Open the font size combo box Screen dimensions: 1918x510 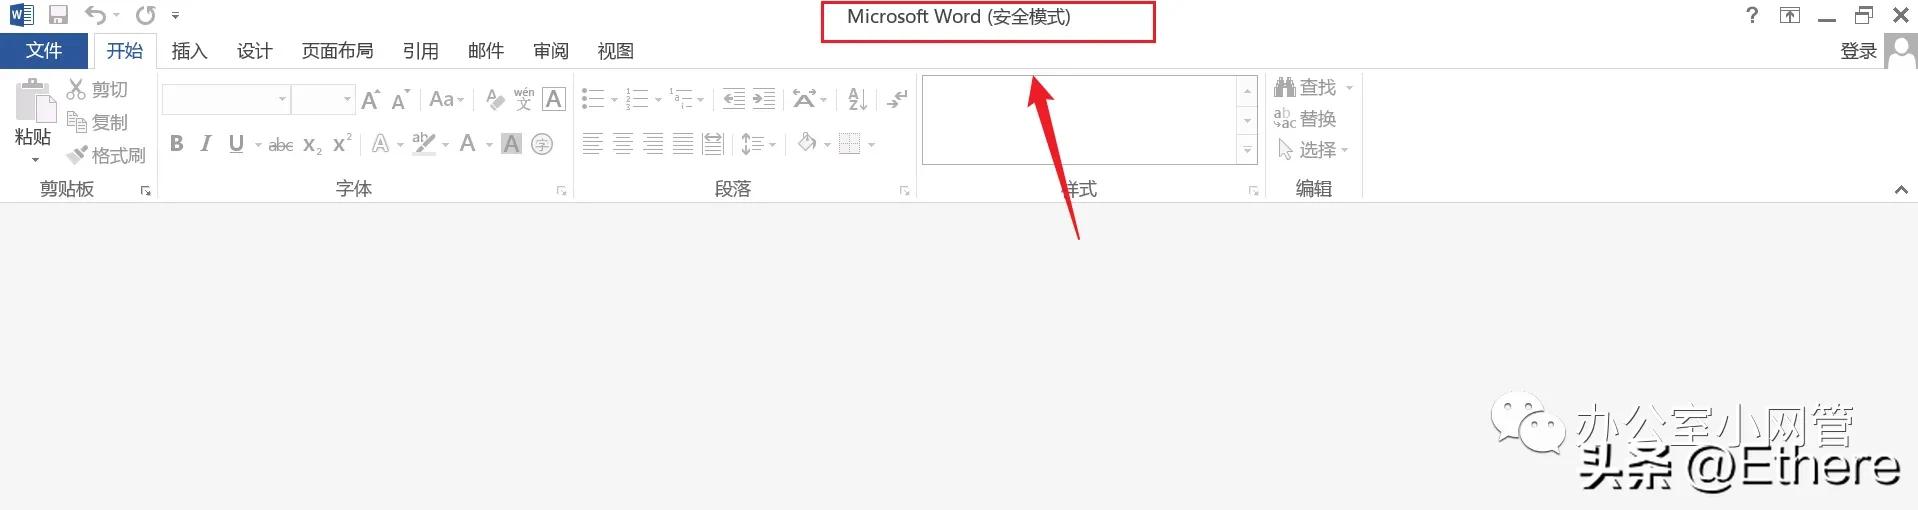point(323,99)
